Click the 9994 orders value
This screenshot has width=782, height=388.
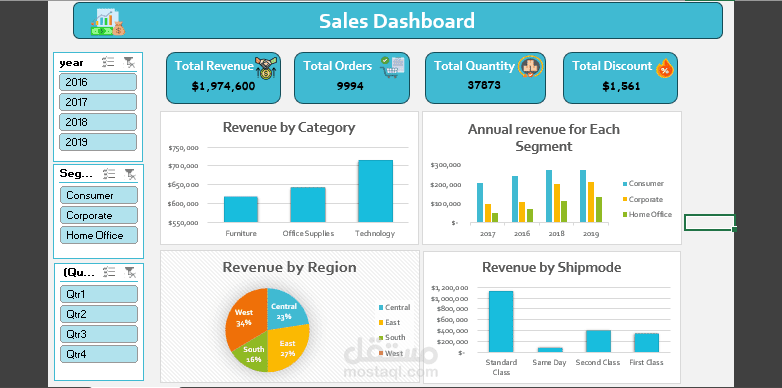point(350,86)
